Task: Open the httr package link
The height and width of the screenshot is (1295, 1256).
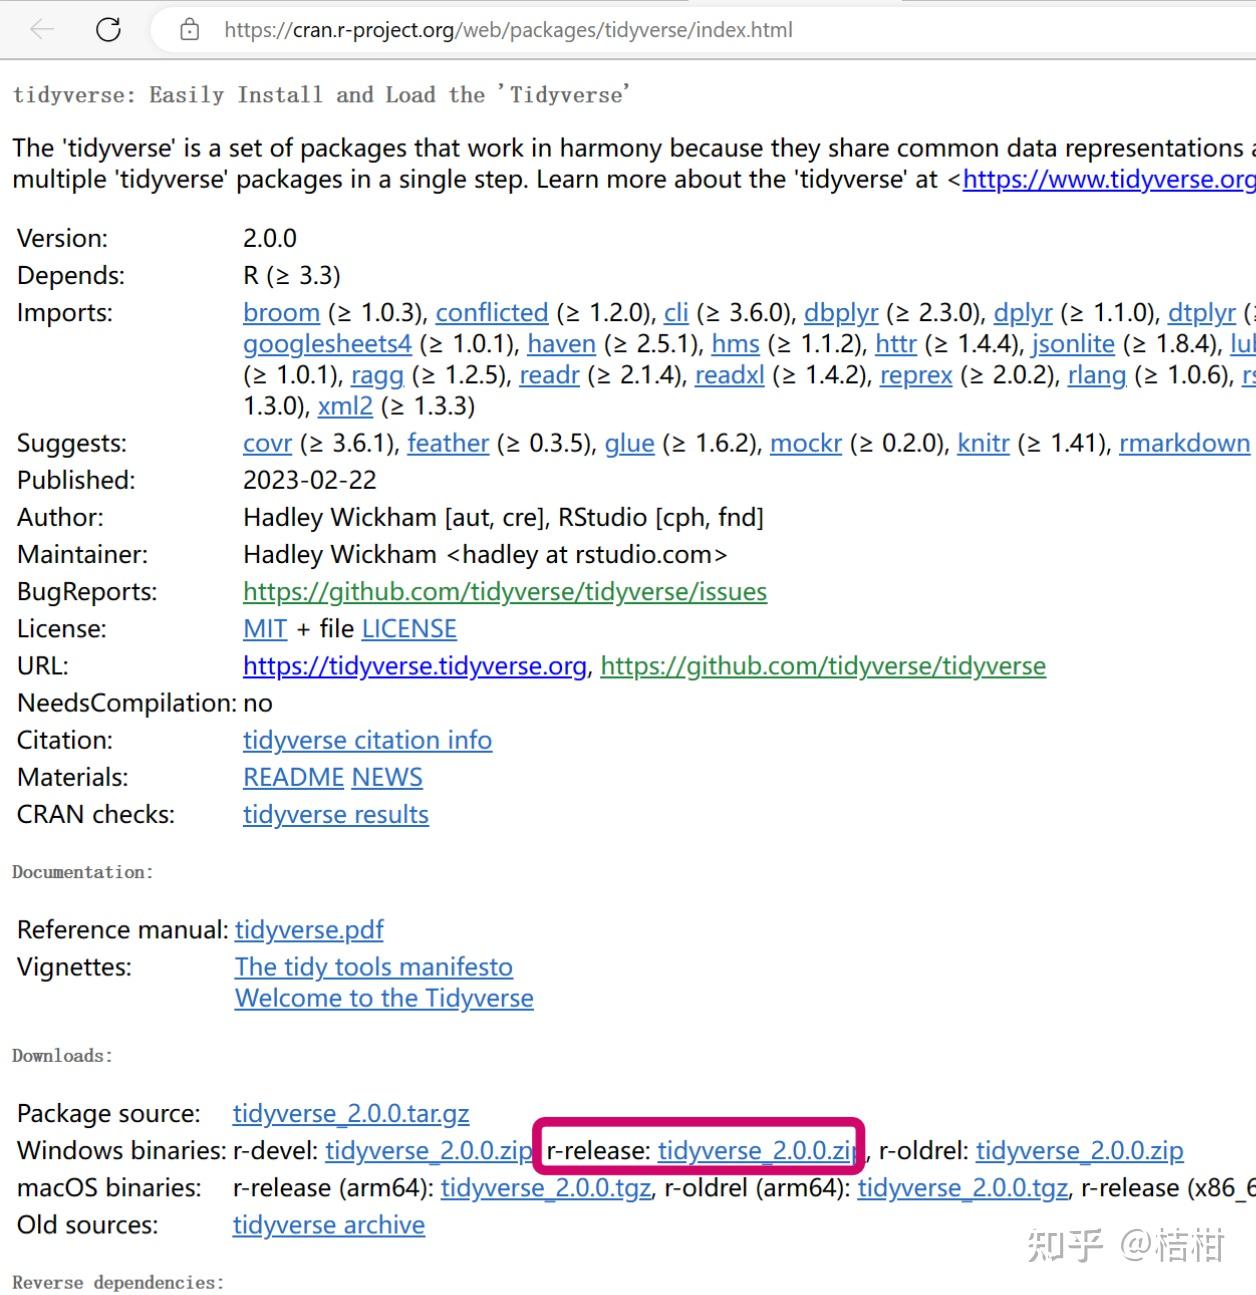Action: (896, 344)
